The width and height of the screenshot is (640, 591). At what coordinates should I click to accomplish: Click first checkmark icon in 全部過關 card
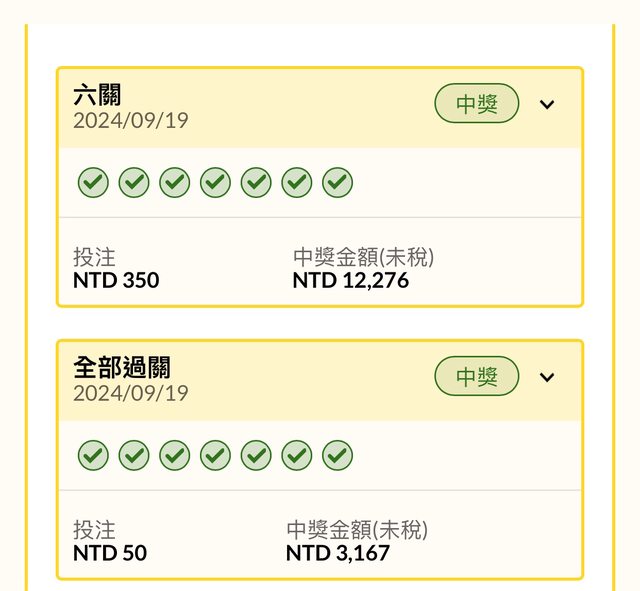(x=93, y=456)
